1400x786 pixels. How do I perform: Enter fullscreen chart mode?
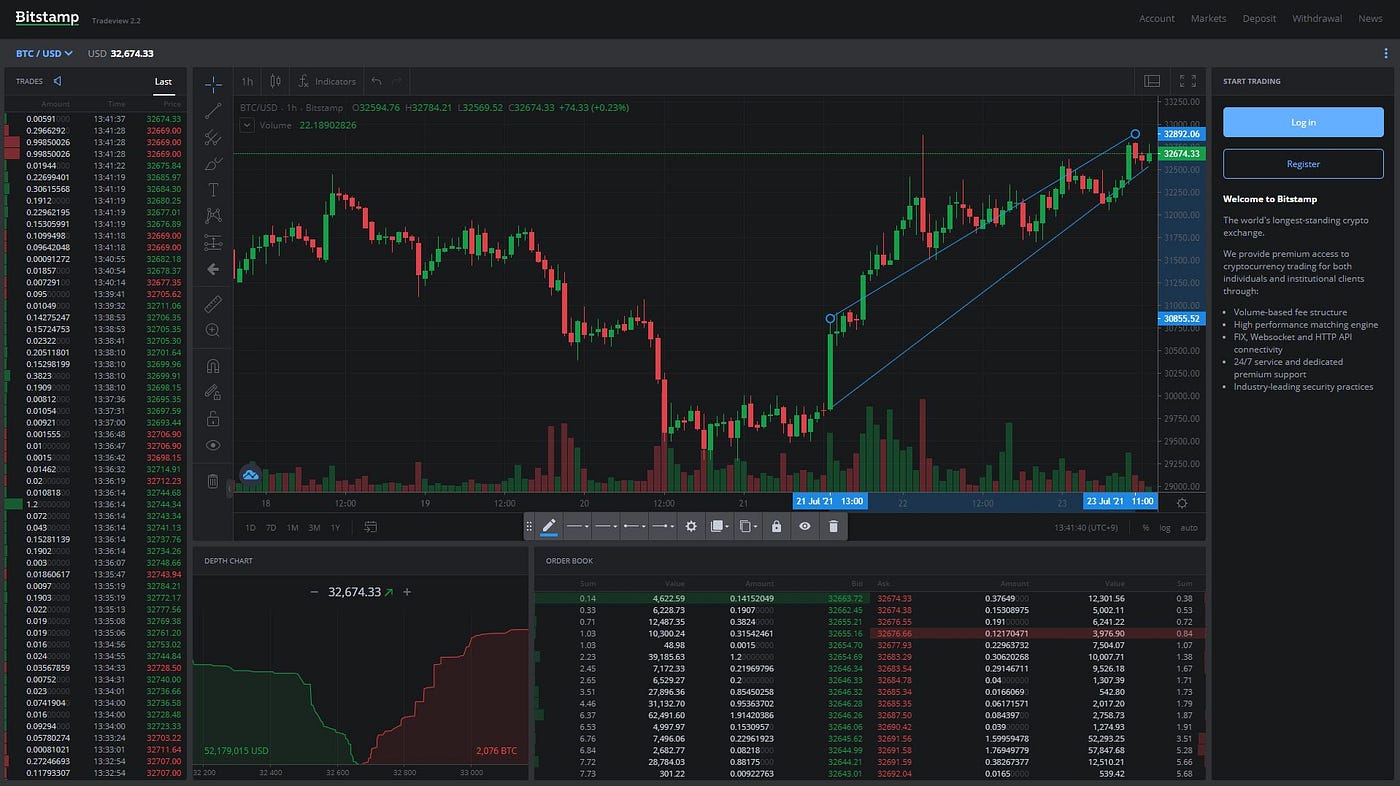[x=1188, y=81]
